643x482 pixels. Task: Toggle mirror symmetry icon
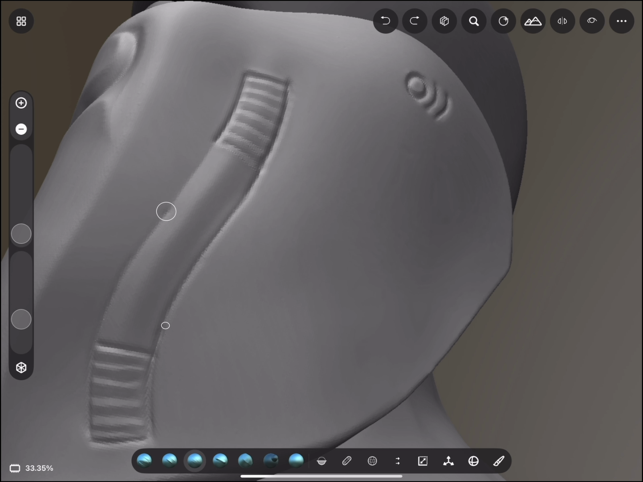pos(562,21)
